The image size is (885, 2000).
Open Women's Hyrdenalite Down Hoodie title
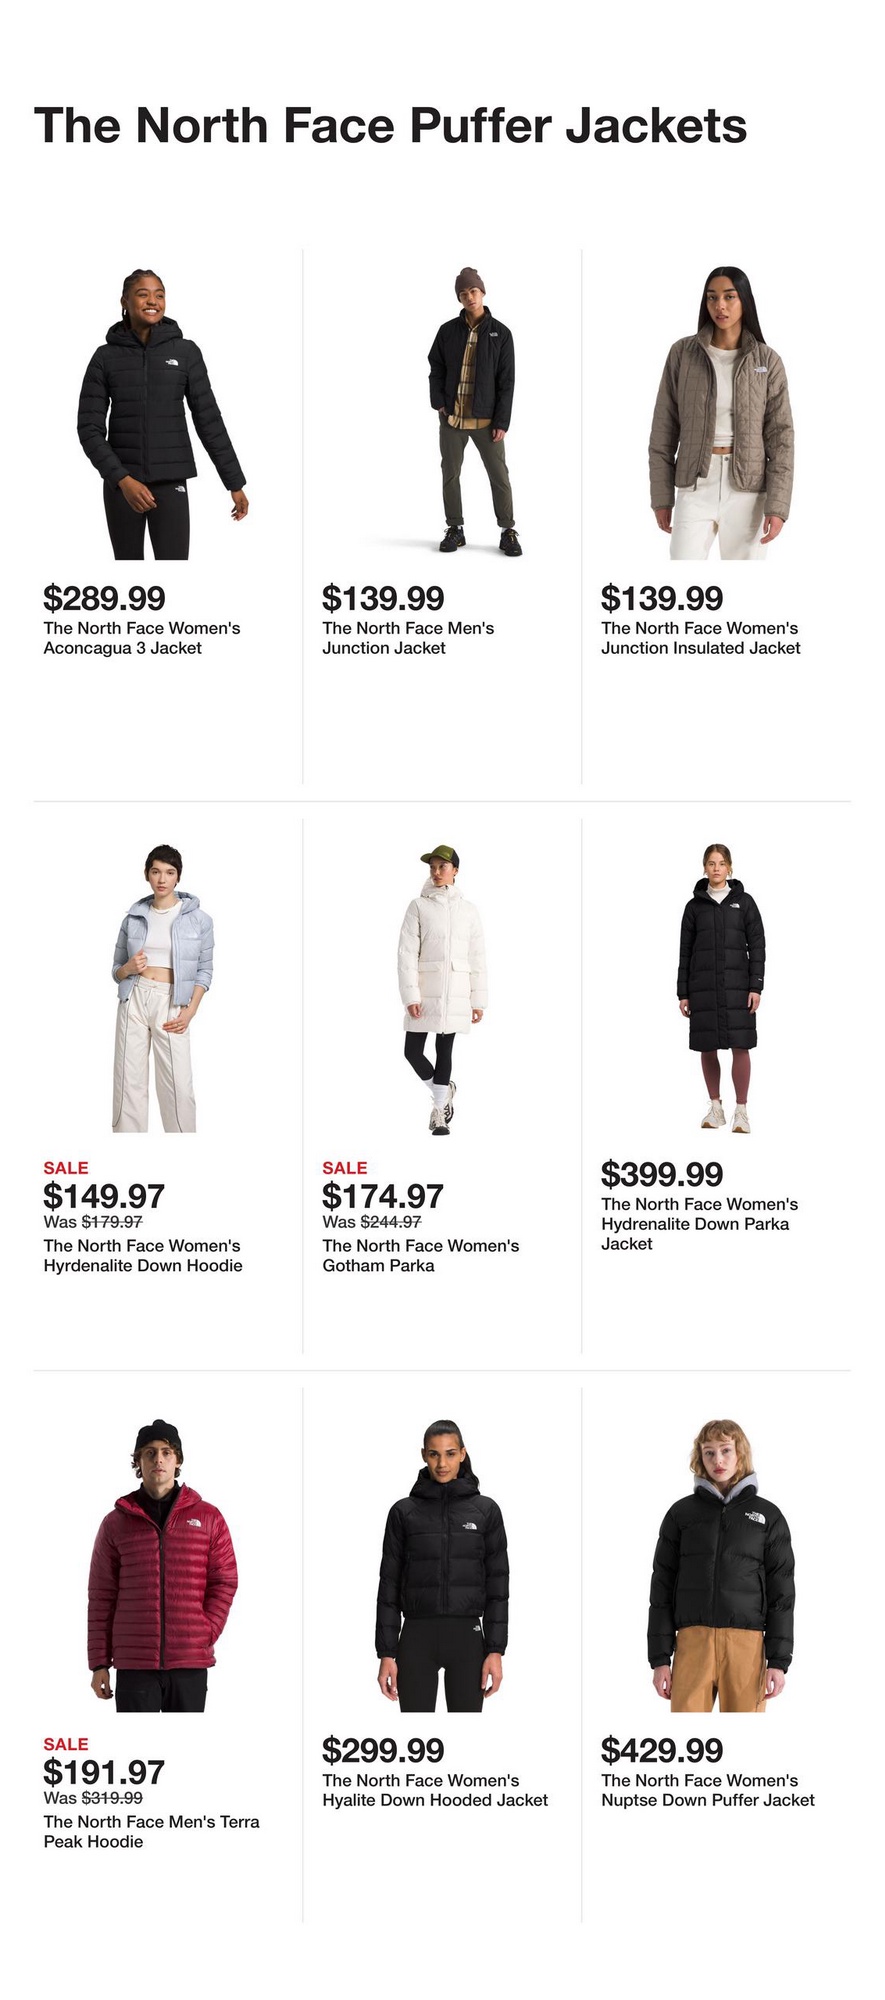coord(143,1256)
